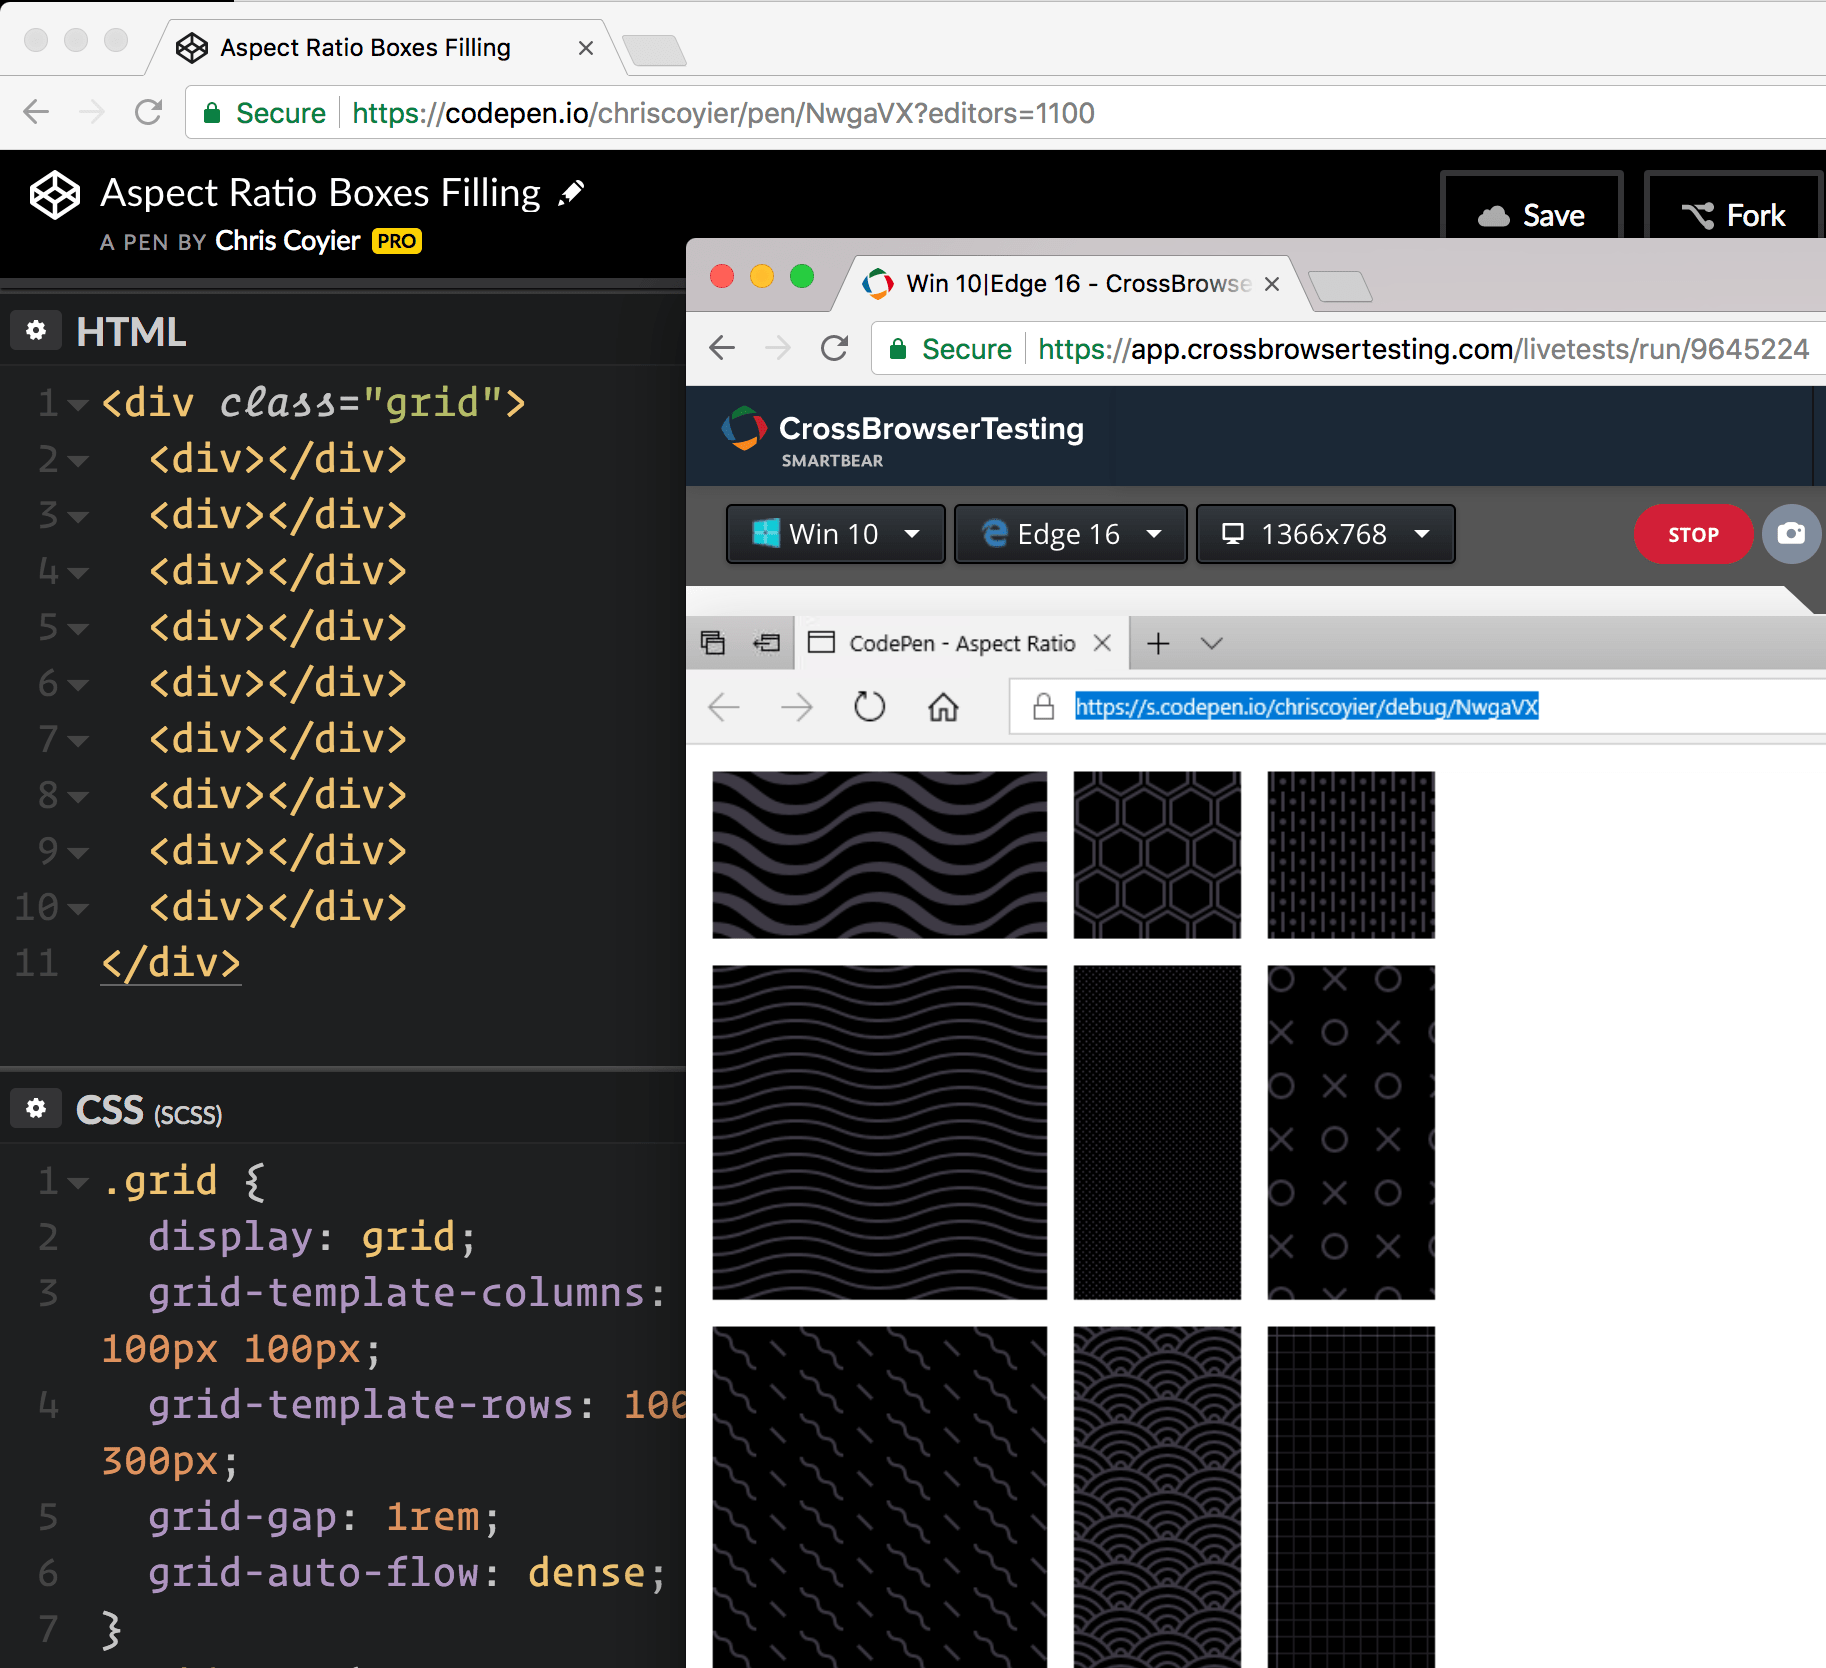Click the Edge home icon
Image resolution: width=1826 pixels, height=1668 pixels.
[943, 707]
